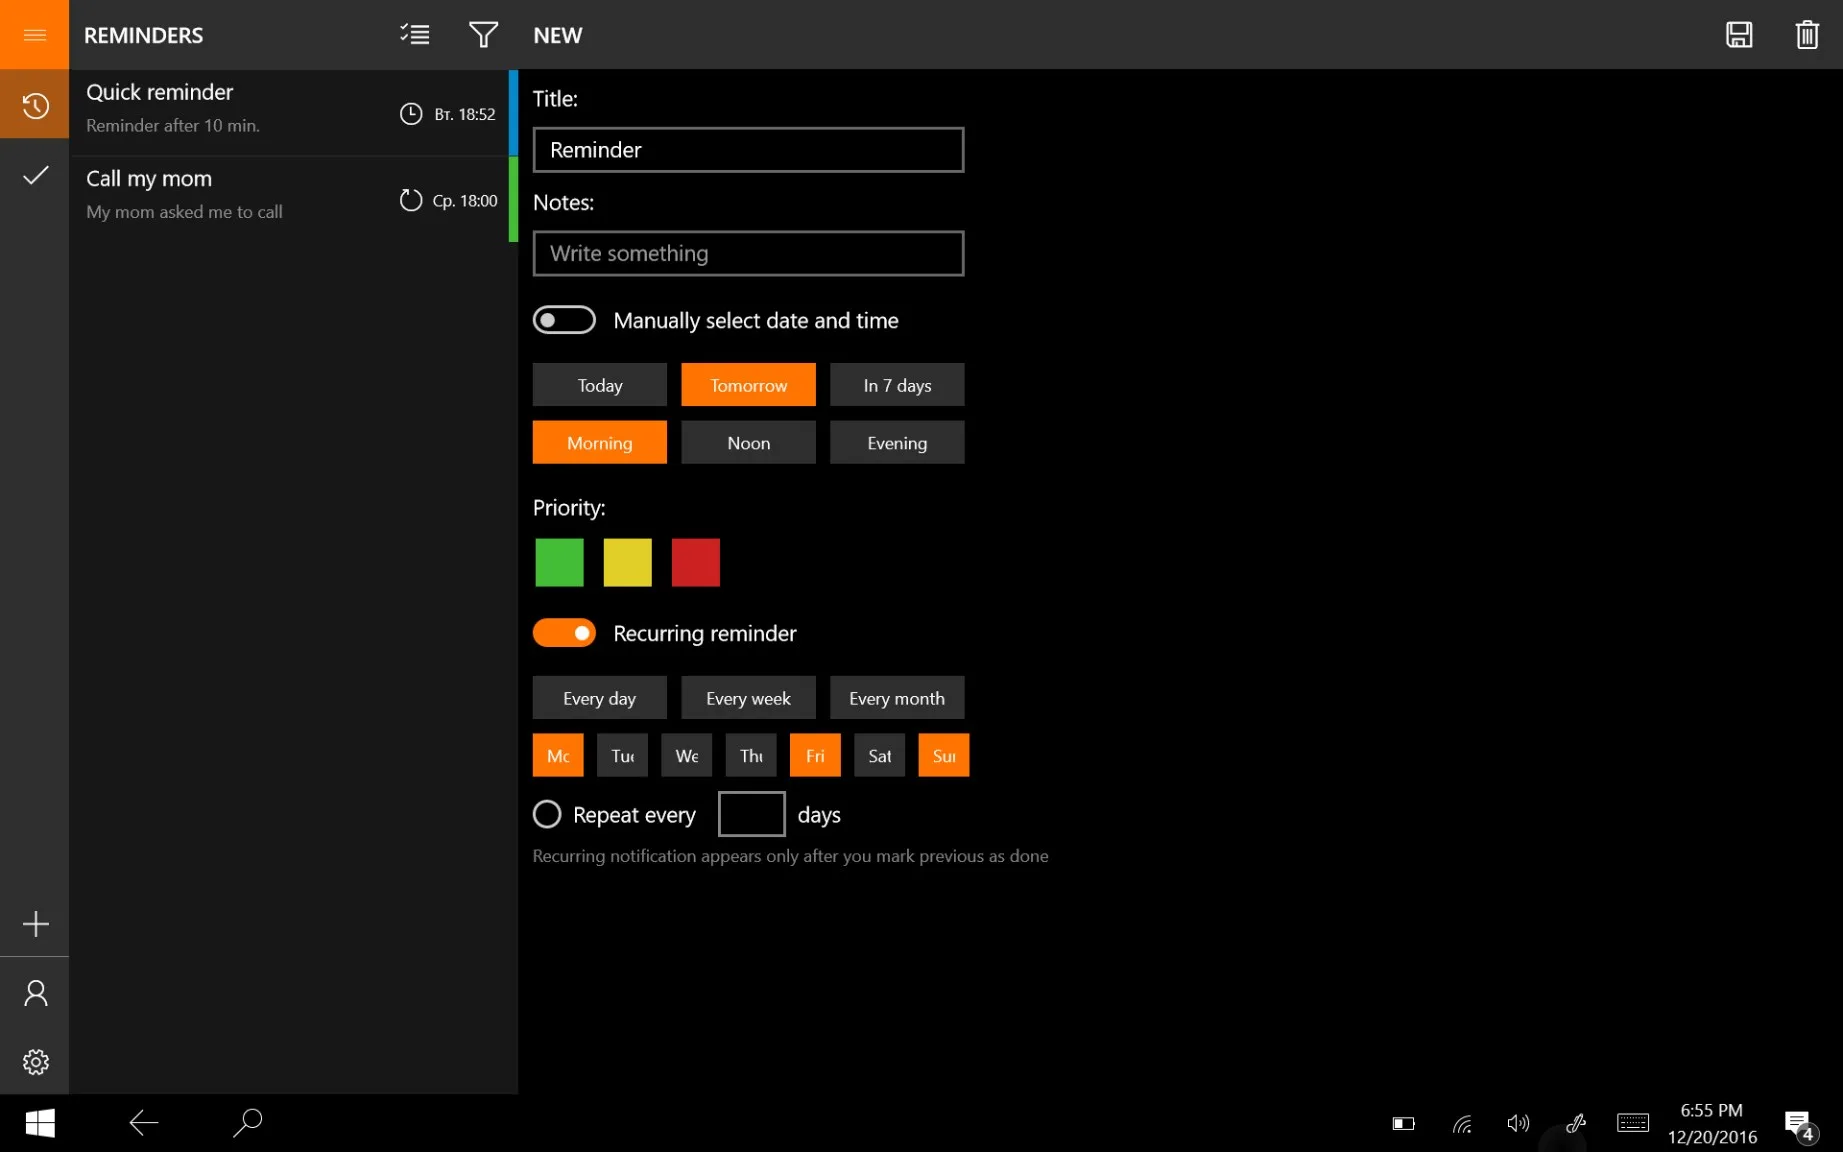This screenshot has height=1152, width=1843.
Task: Open app settings gear in sidebar
Action: click(x=35, y=1062)
